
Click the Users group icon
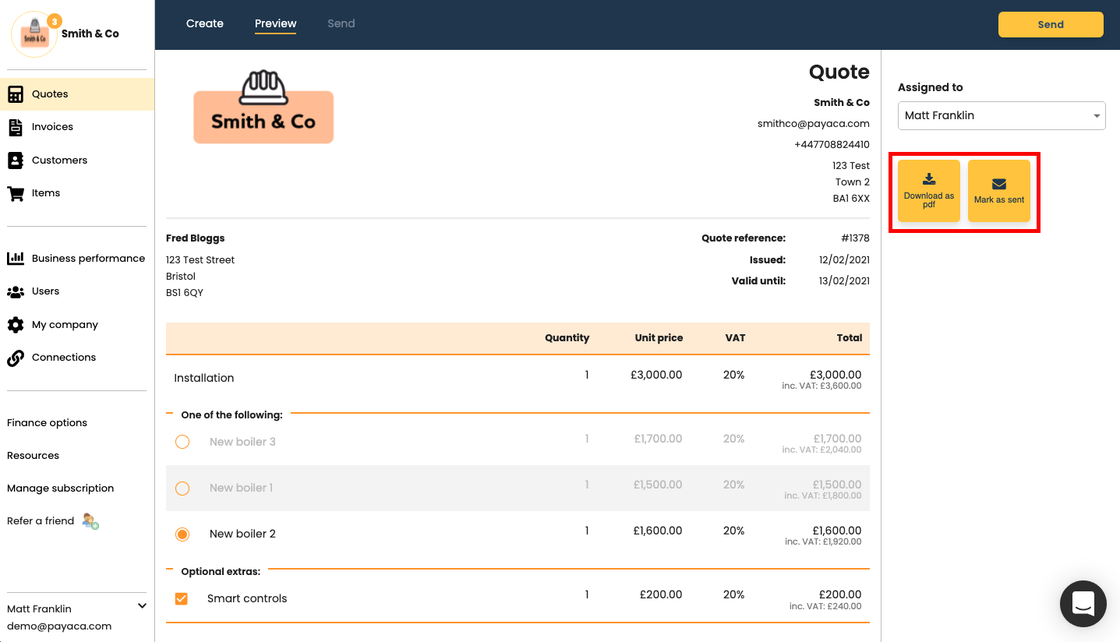tap(16, 291)
